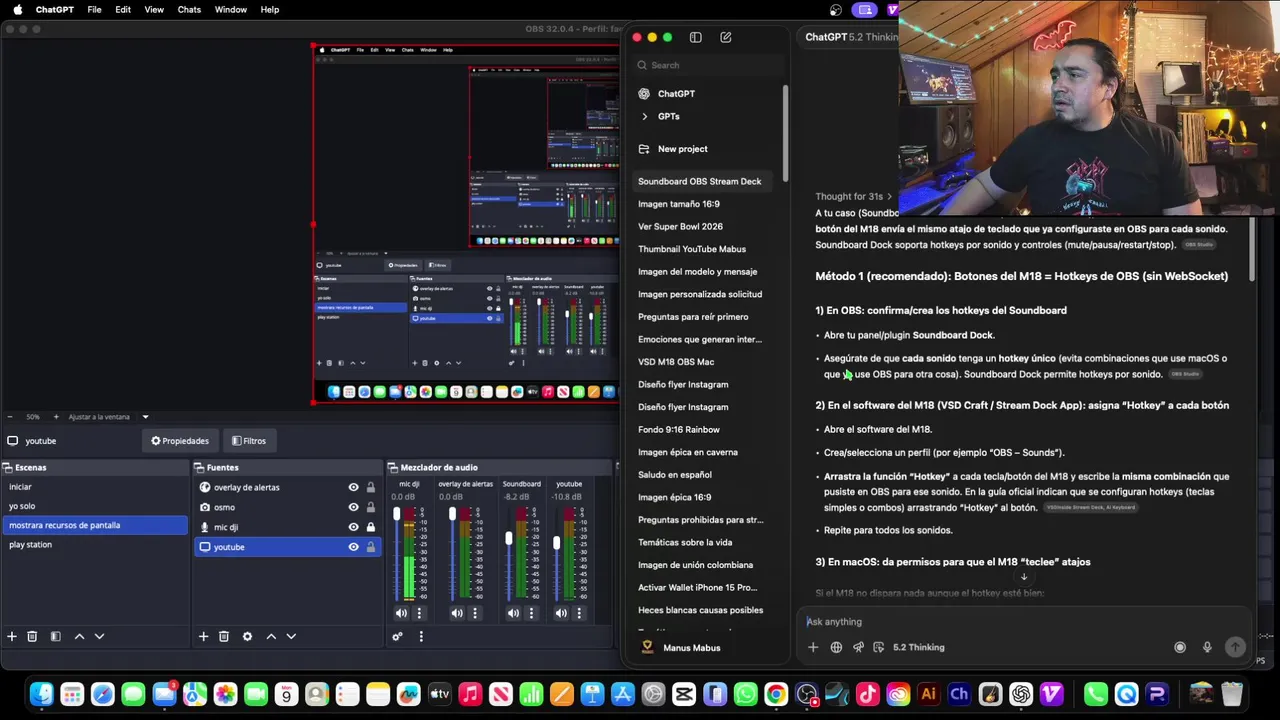Delete the selected scene with trash icon

coord(32,636)
